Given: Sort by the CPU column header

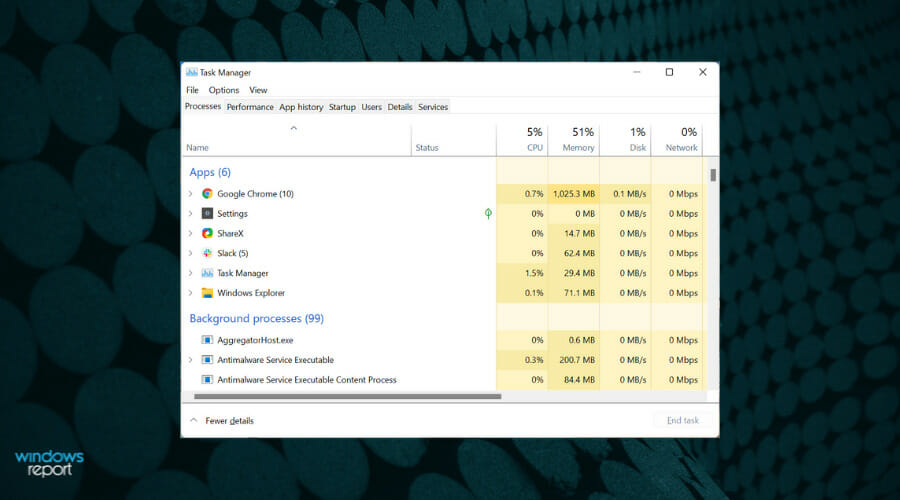Looking at the screenshot, I should [534, 148].
